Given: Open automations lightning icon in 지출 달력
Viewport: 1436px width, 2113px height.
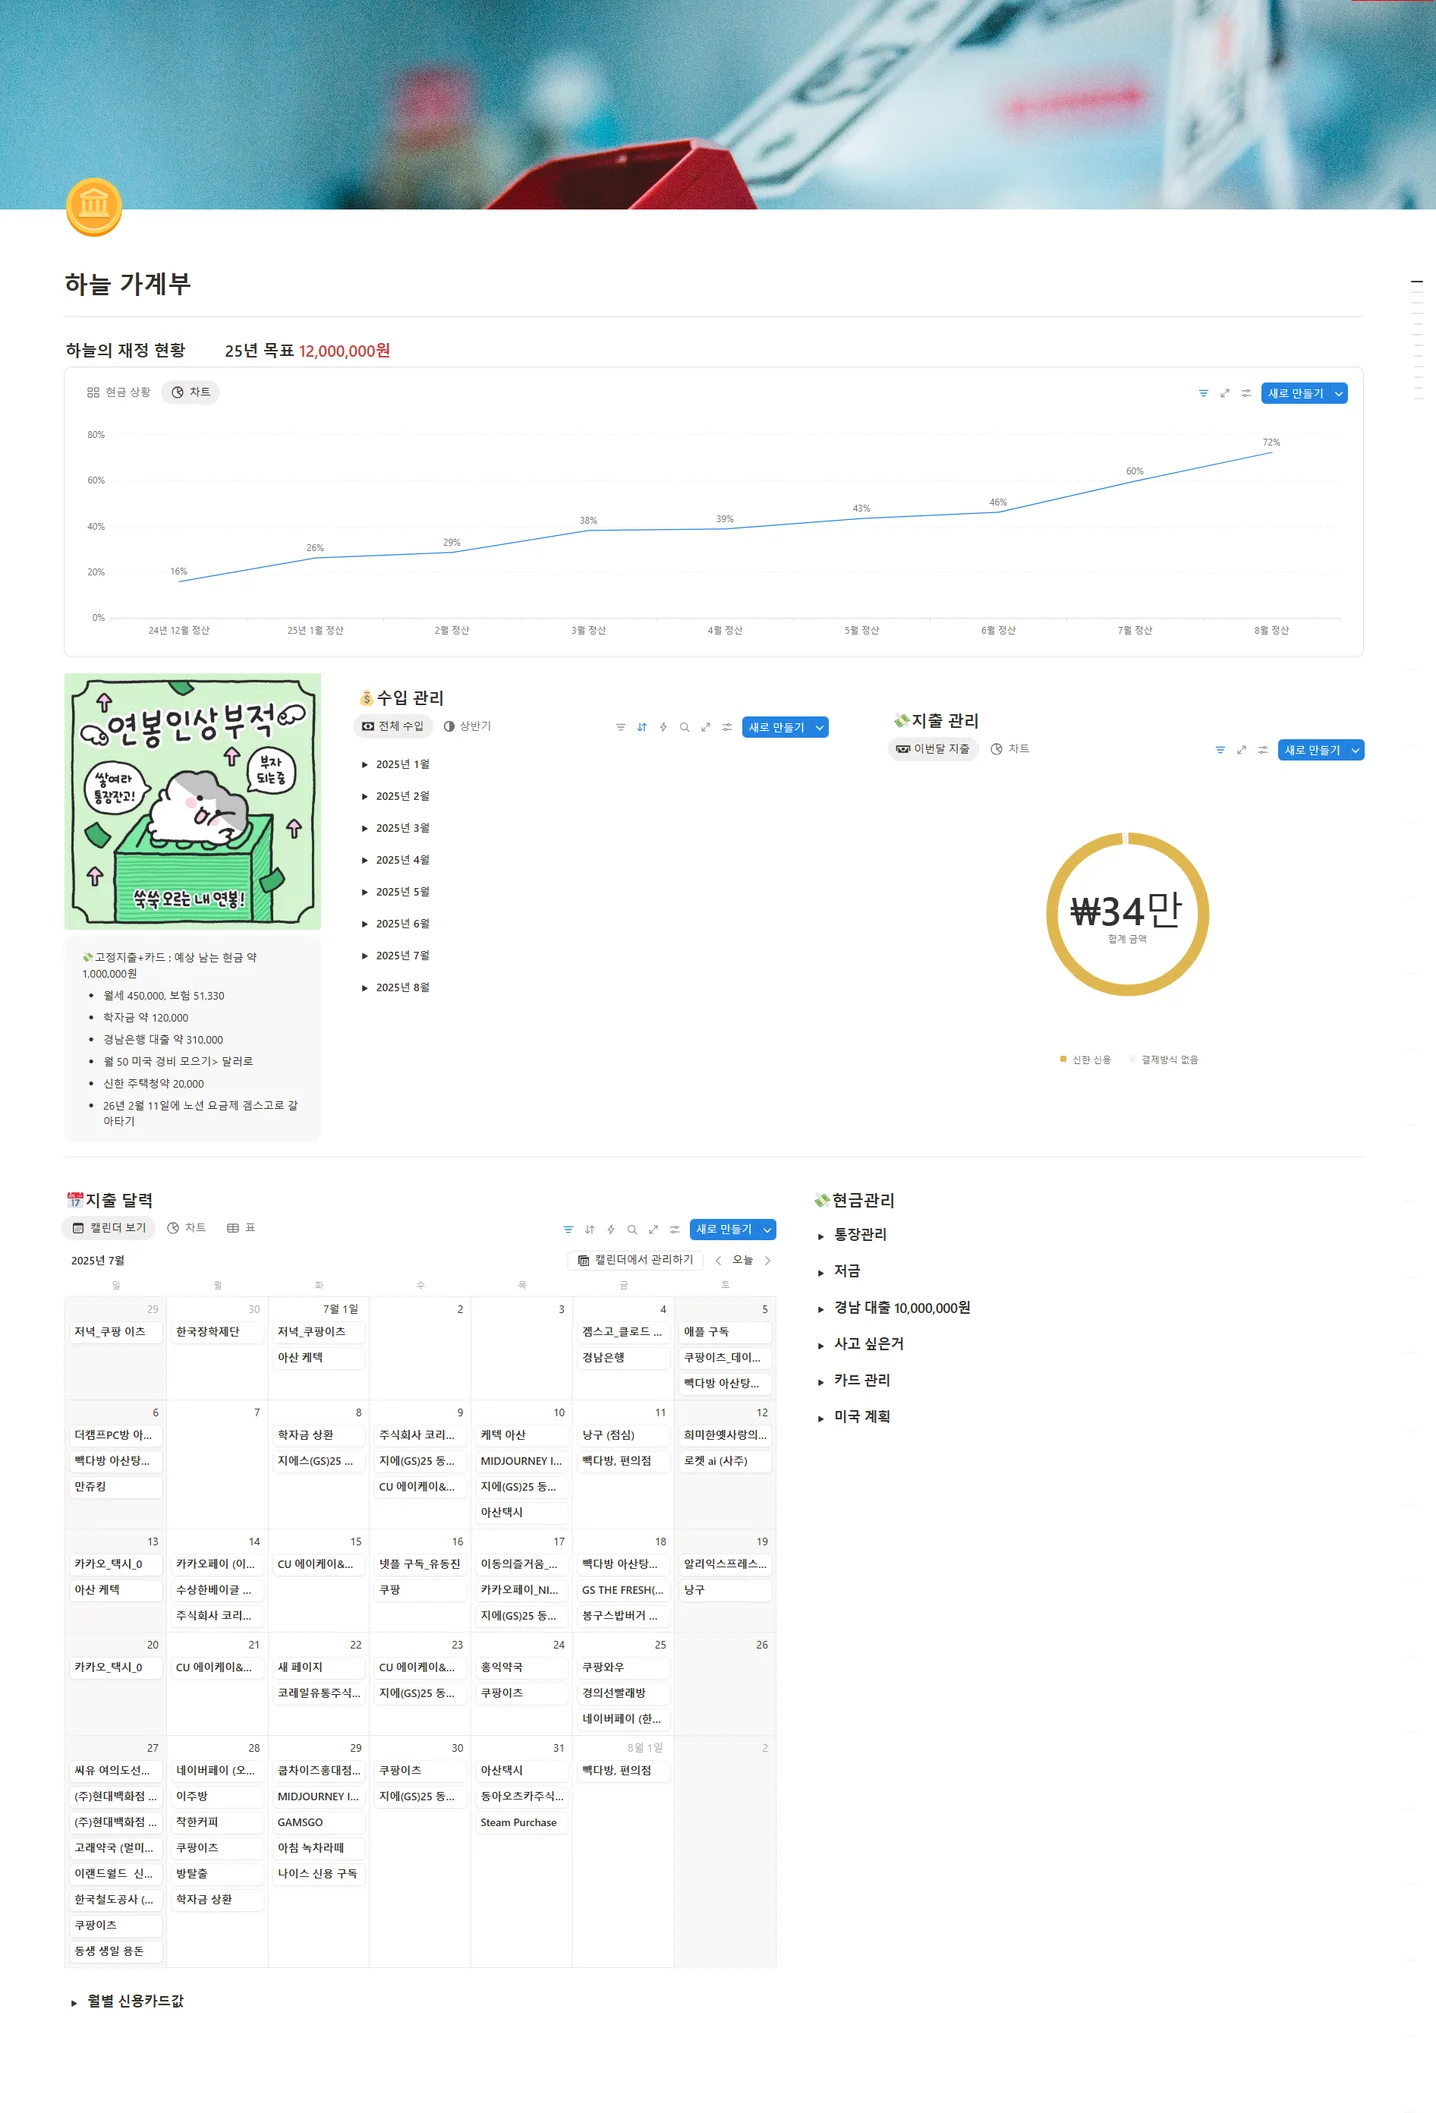Looking at the screenshot, I should tap(610, 1230).
